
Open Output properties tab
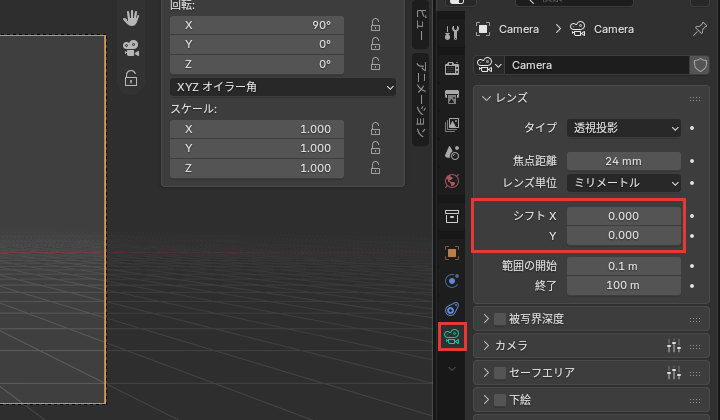(x=452, y=96)
